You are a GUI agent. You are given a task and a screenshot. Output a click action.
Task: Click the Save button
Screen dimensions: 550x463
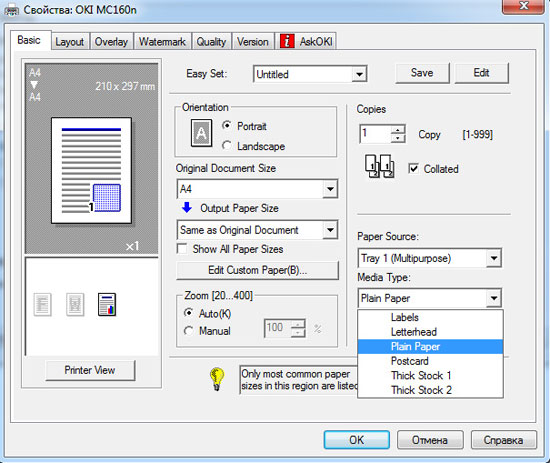click(422, 73)
